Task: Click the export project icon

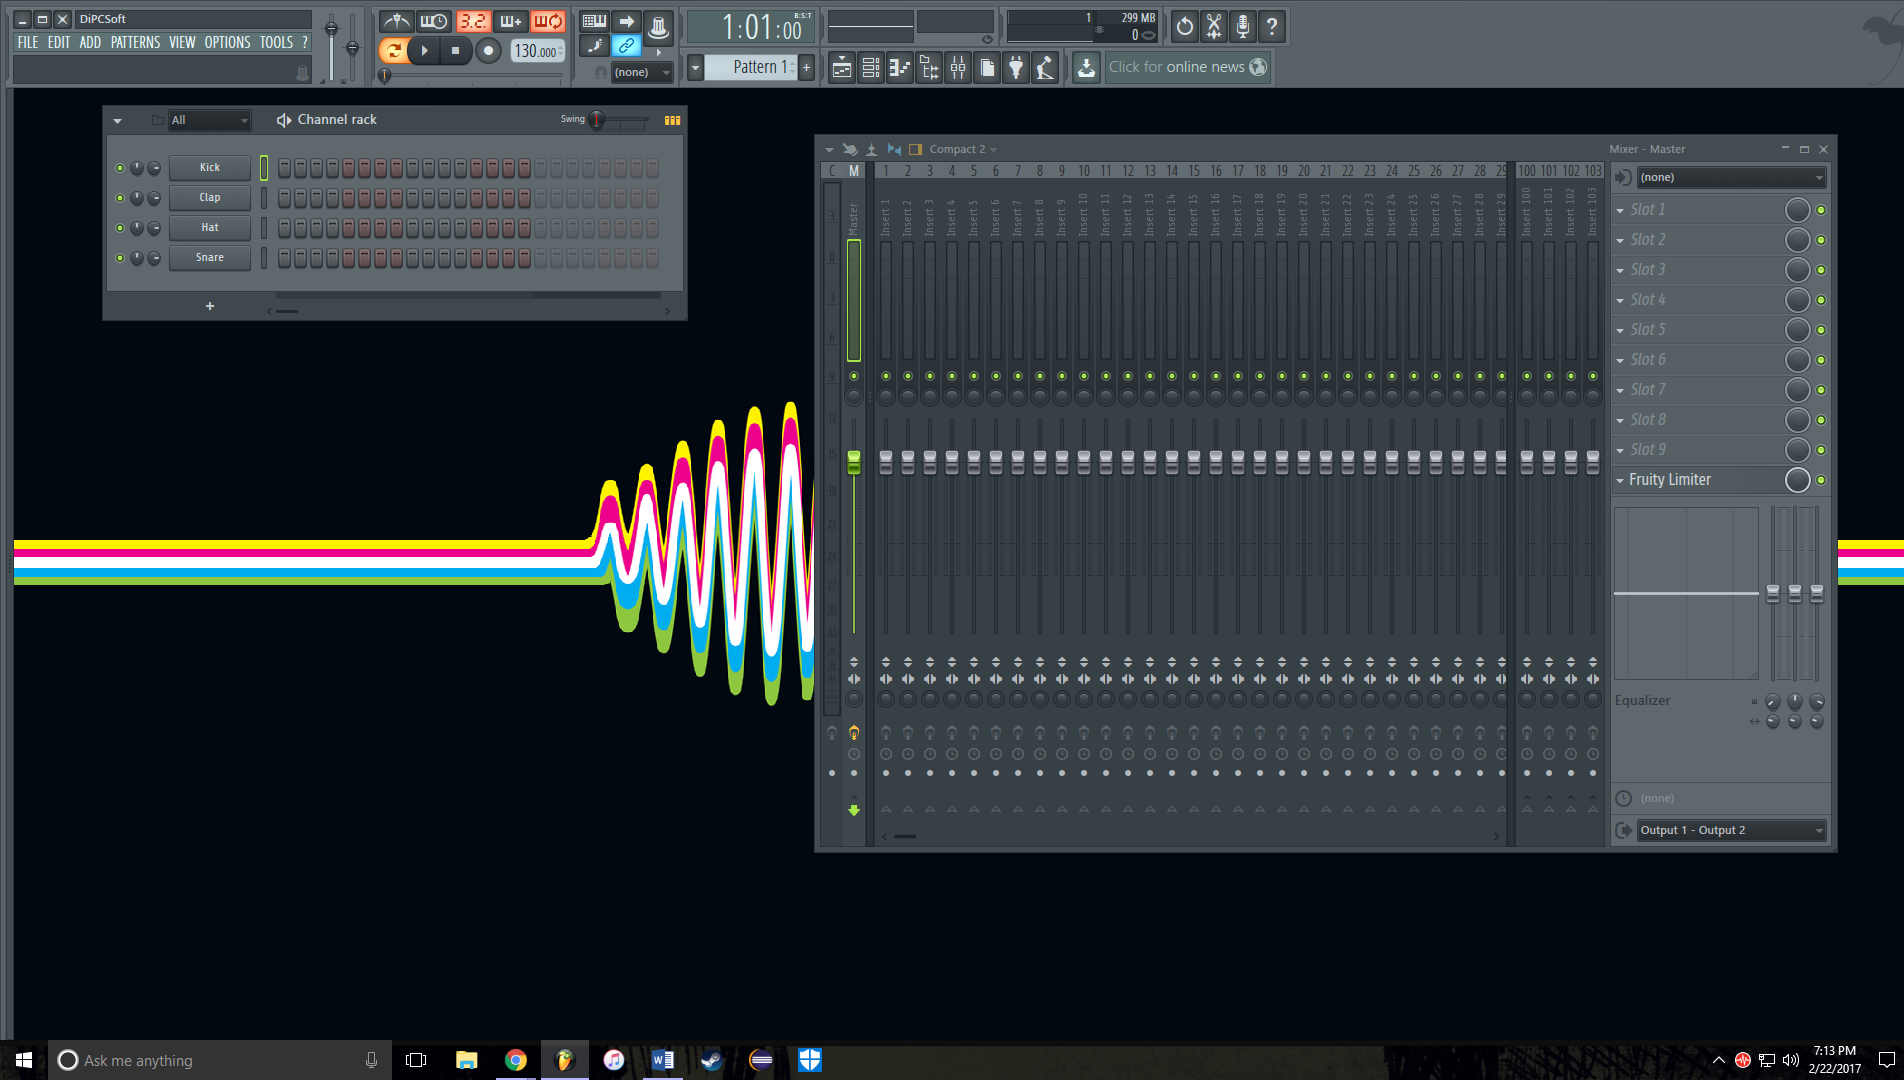Action: 1086,67
